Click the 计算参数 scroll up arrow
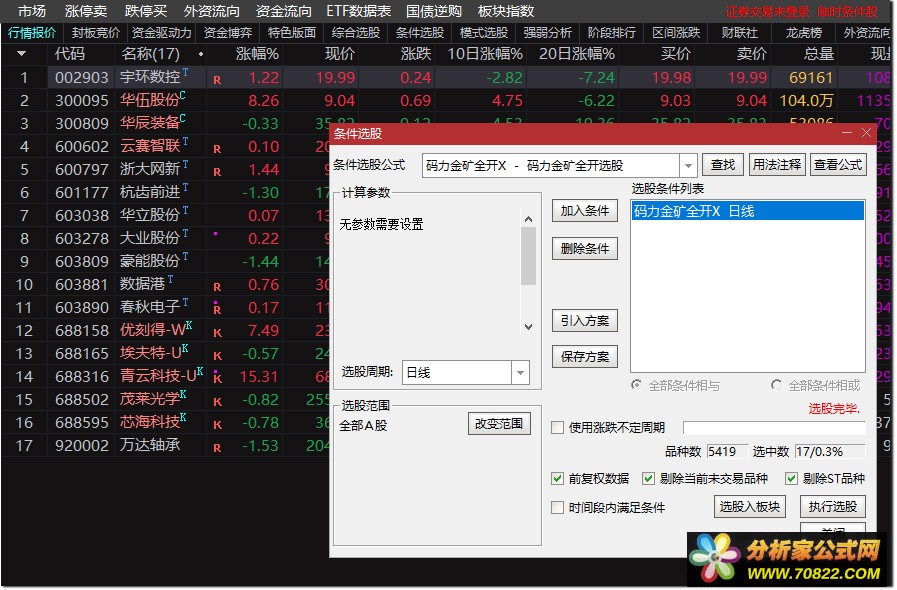897x590 pixels. pyautogui.click(x=528, y=219)
